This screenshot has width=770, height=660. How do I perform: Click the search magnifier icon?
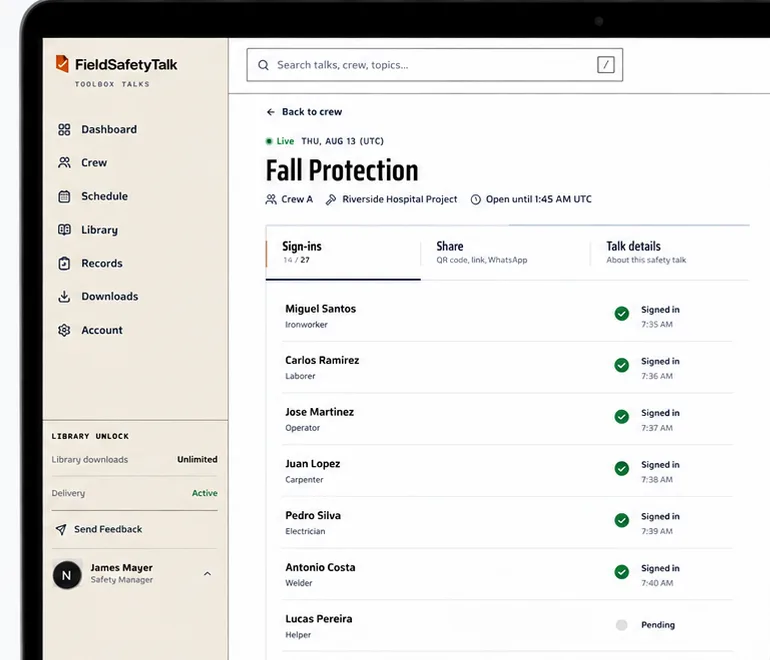pyautogui.click(x=263, y=65)
